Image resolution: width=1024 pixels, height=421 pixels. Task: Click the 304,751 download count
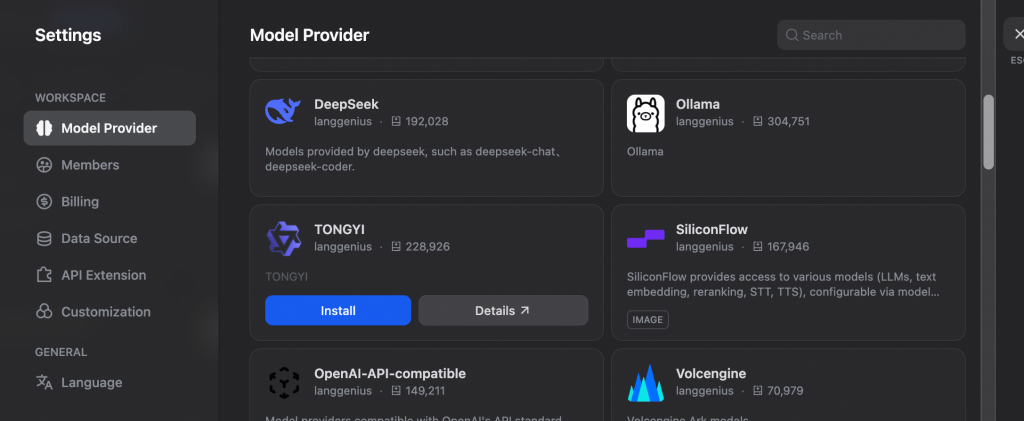tap(789, 121)
